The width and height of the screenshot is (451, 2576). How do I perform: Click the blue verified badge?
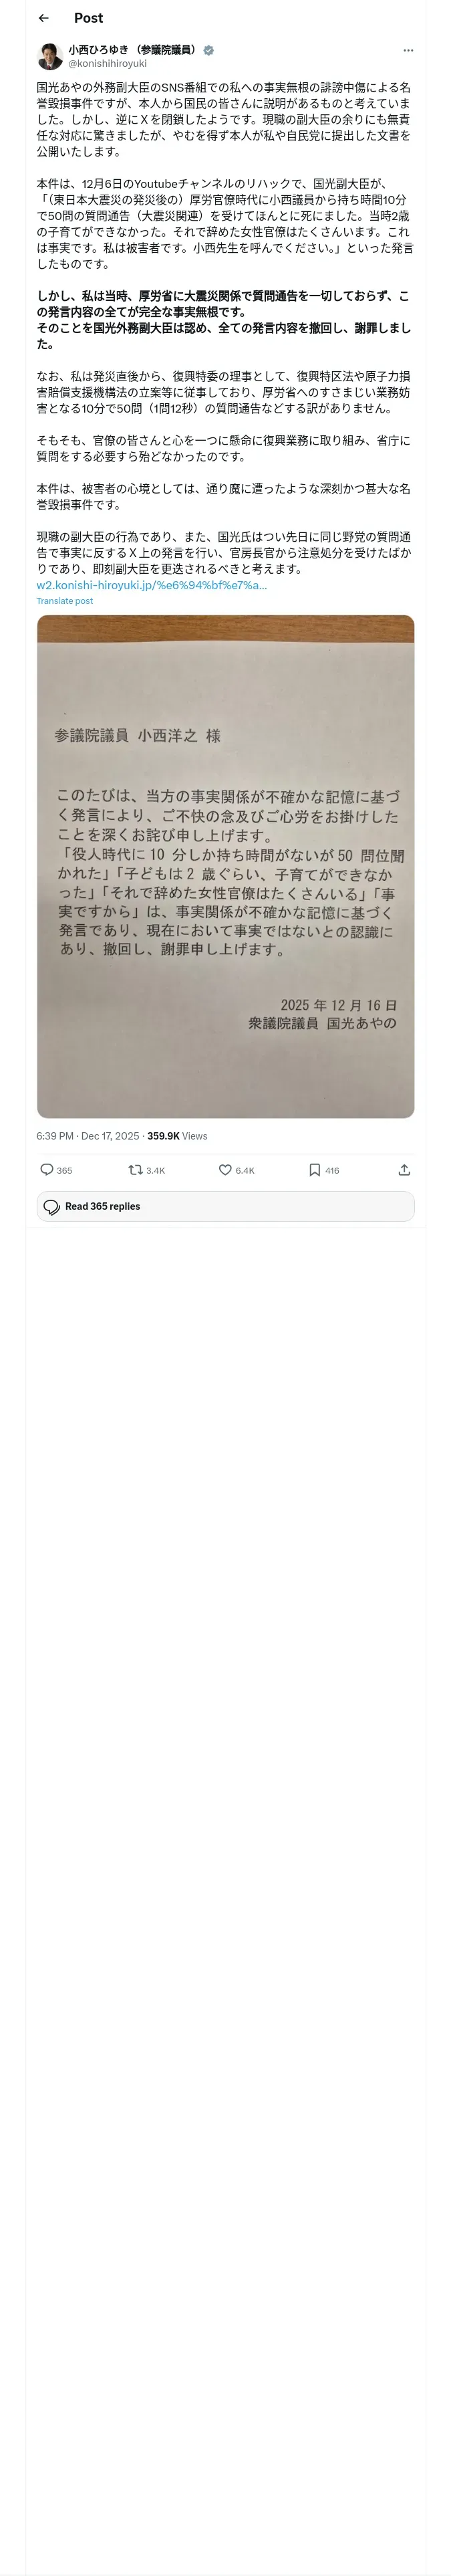click(208, 49)
